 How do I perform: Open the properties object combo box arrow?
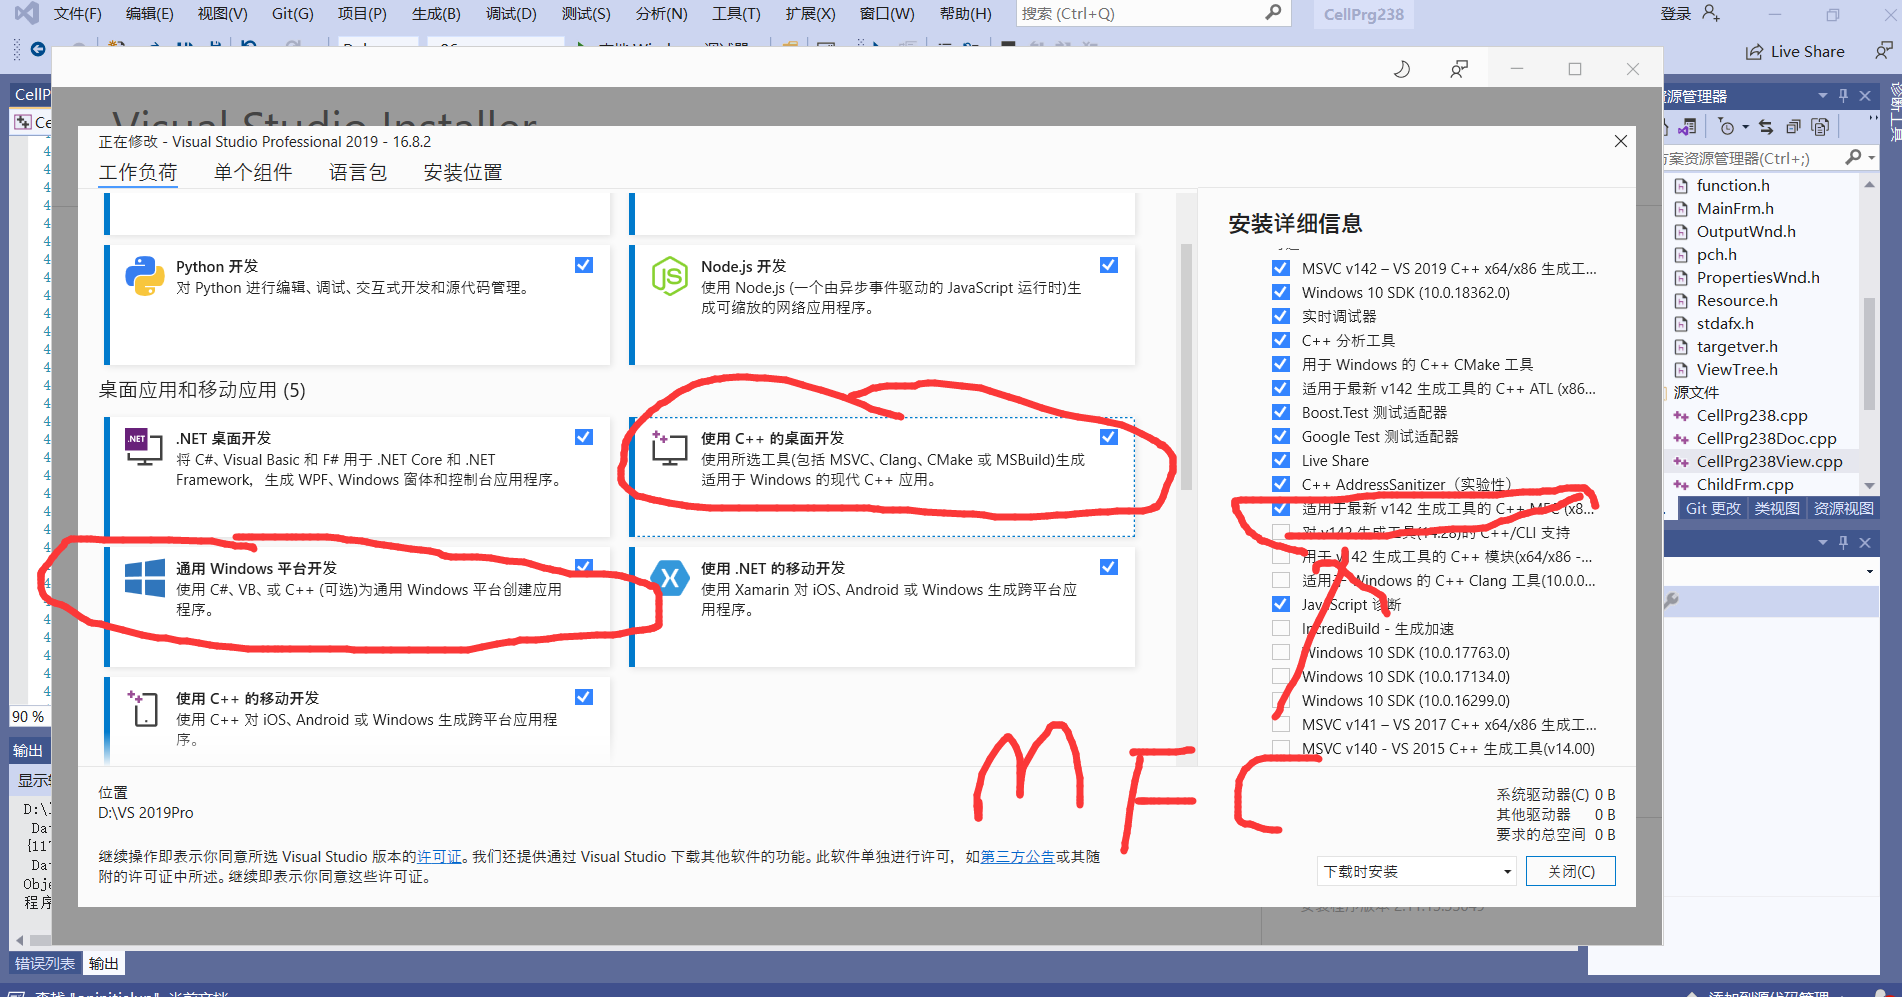coord(1870,571)
